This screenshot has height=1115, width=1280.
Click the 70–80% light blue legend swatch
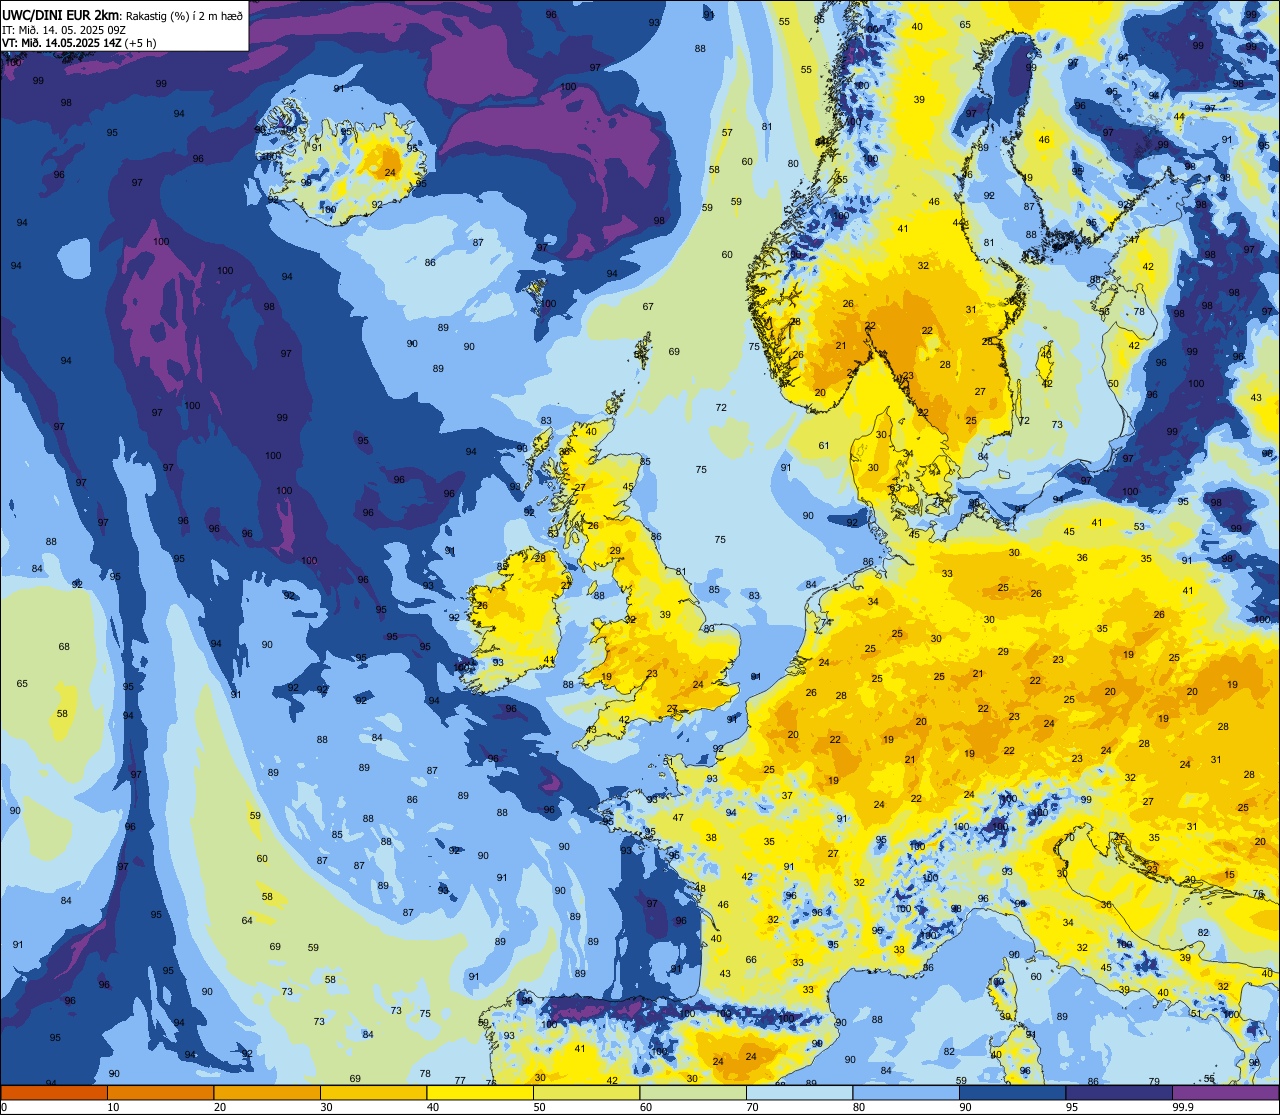(799, 1092)
